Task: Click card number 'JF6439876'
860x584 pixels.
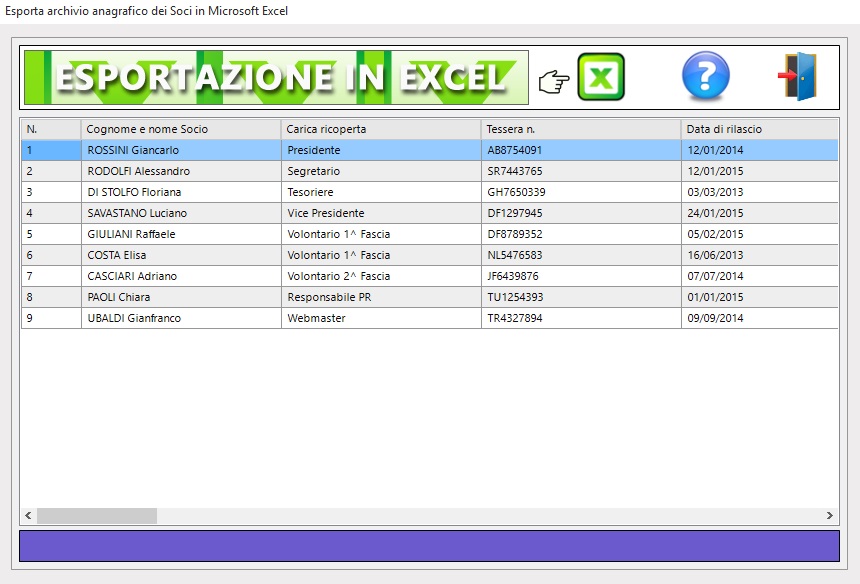Action: click(513, 276)
